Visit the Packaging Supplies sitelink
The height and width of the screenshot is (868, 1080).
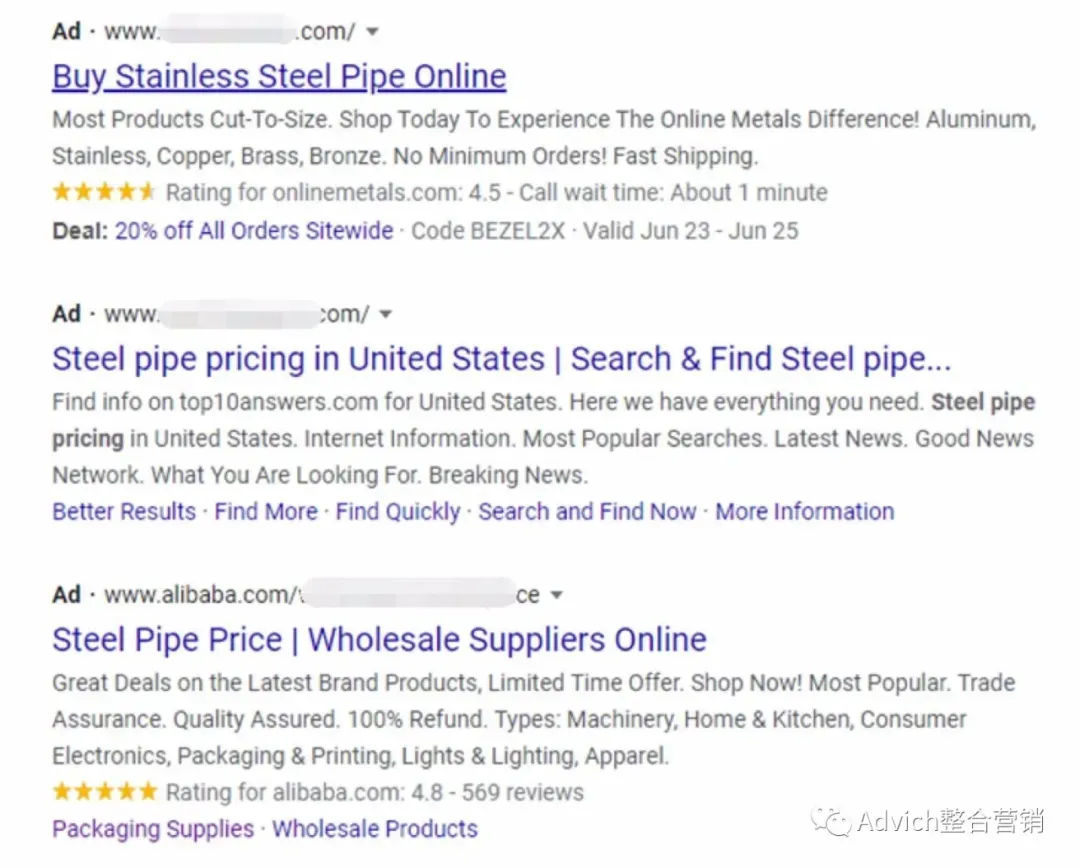pos(153,829)
